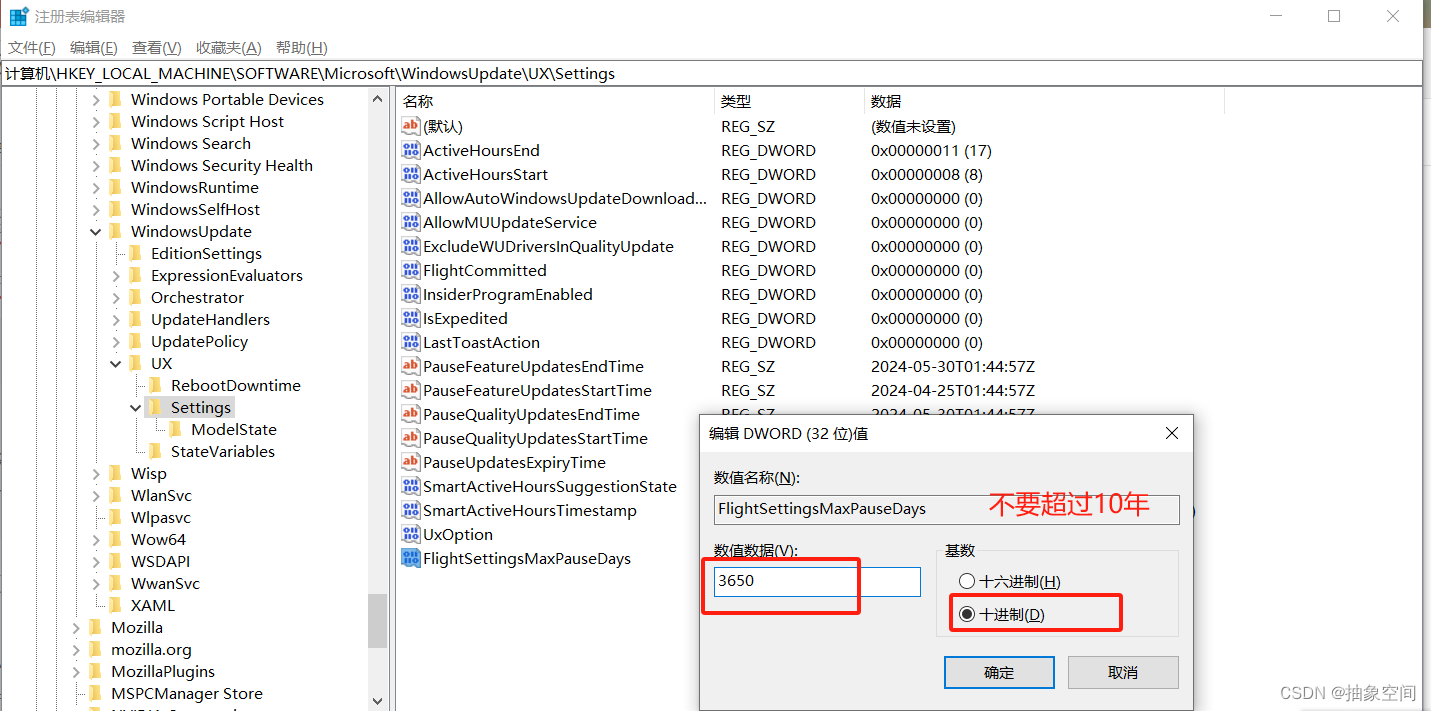Viewport: 1431px width, 711px height.
Task: Click the Windows Search folder icon
Action: point(115,143)
